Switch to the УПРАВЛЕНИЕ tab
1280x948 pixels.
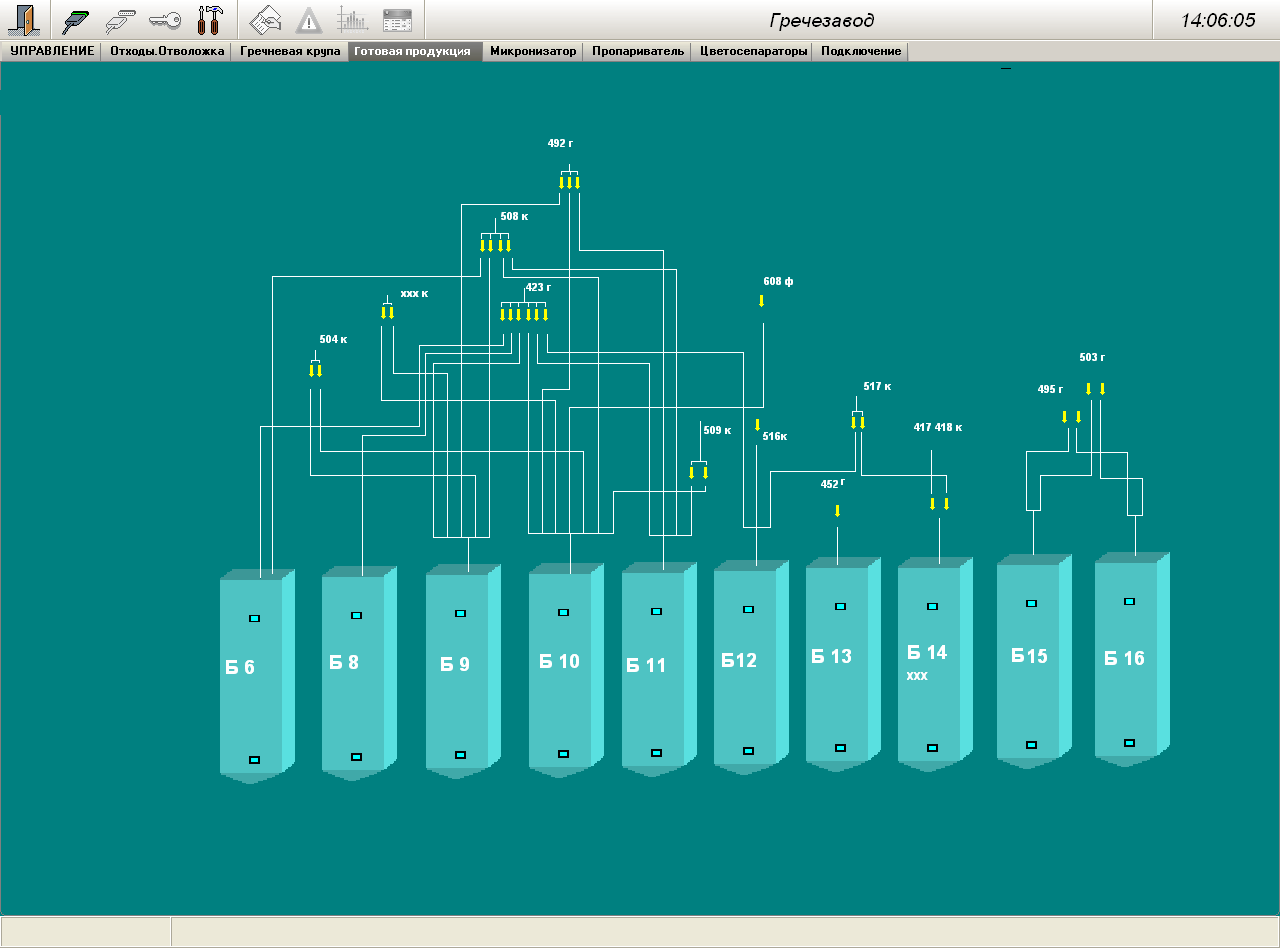point(52,51)
